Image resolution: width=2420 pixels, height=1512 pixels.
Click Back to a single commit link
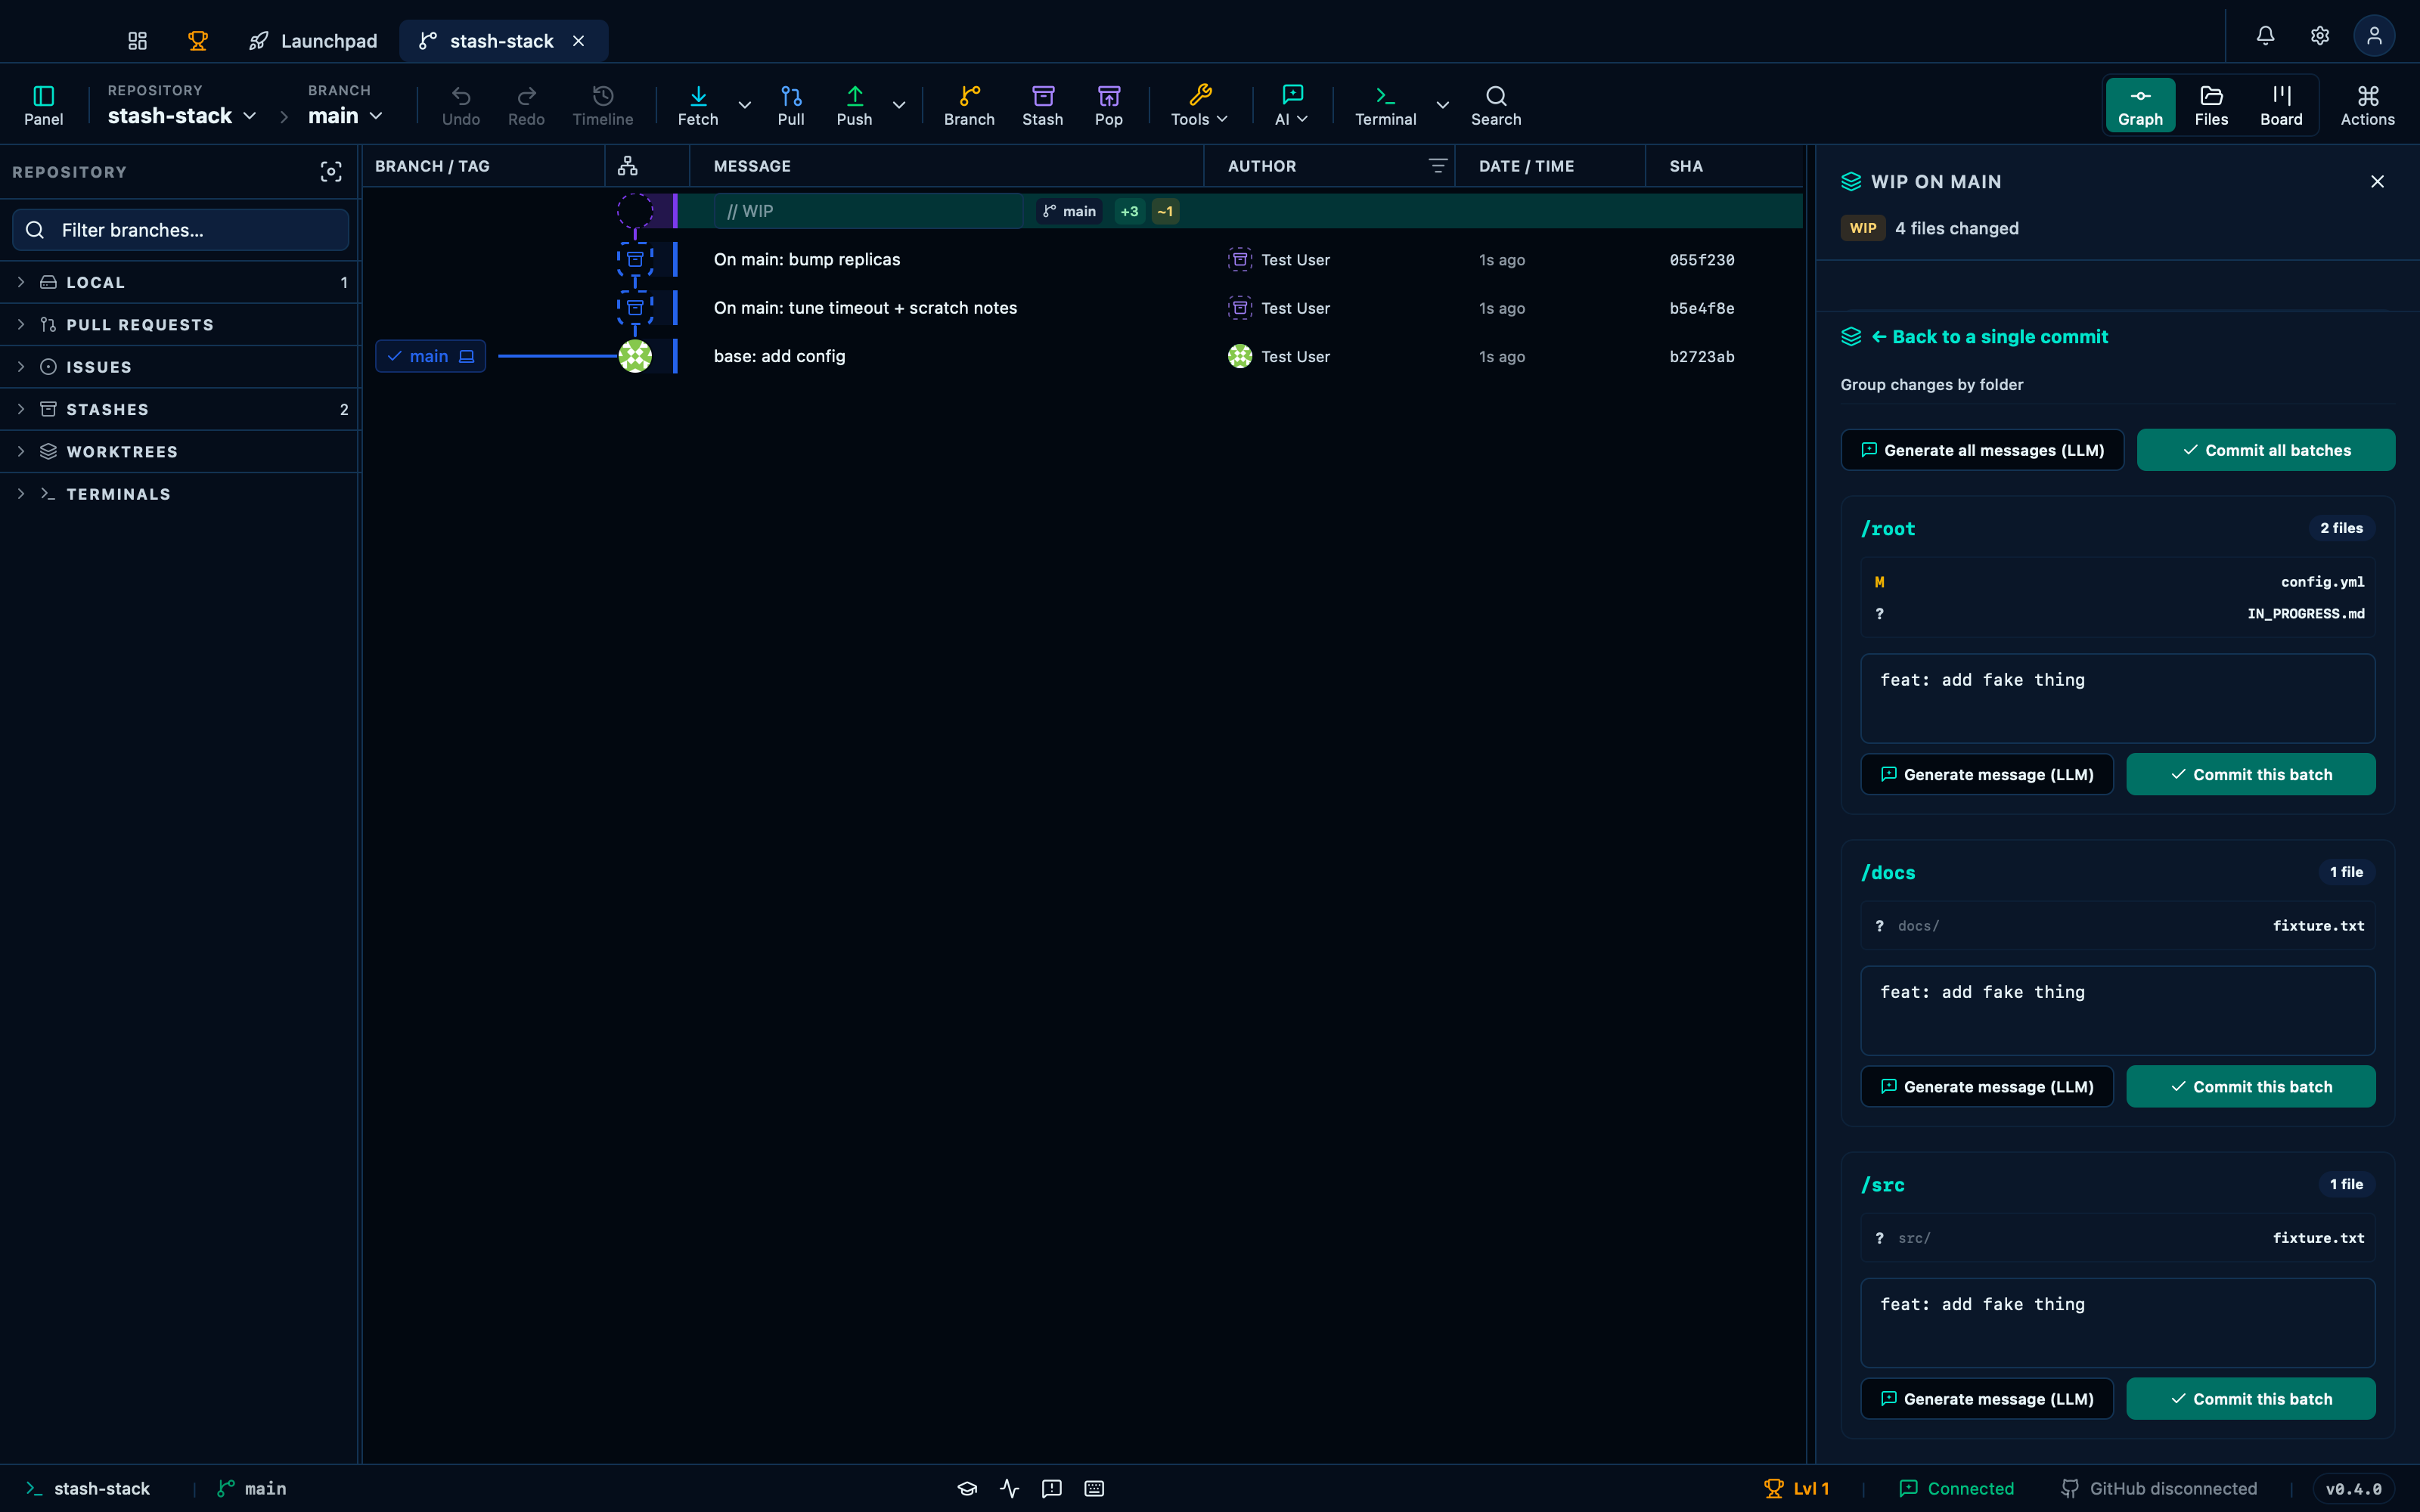click(x=1989, y=337)
